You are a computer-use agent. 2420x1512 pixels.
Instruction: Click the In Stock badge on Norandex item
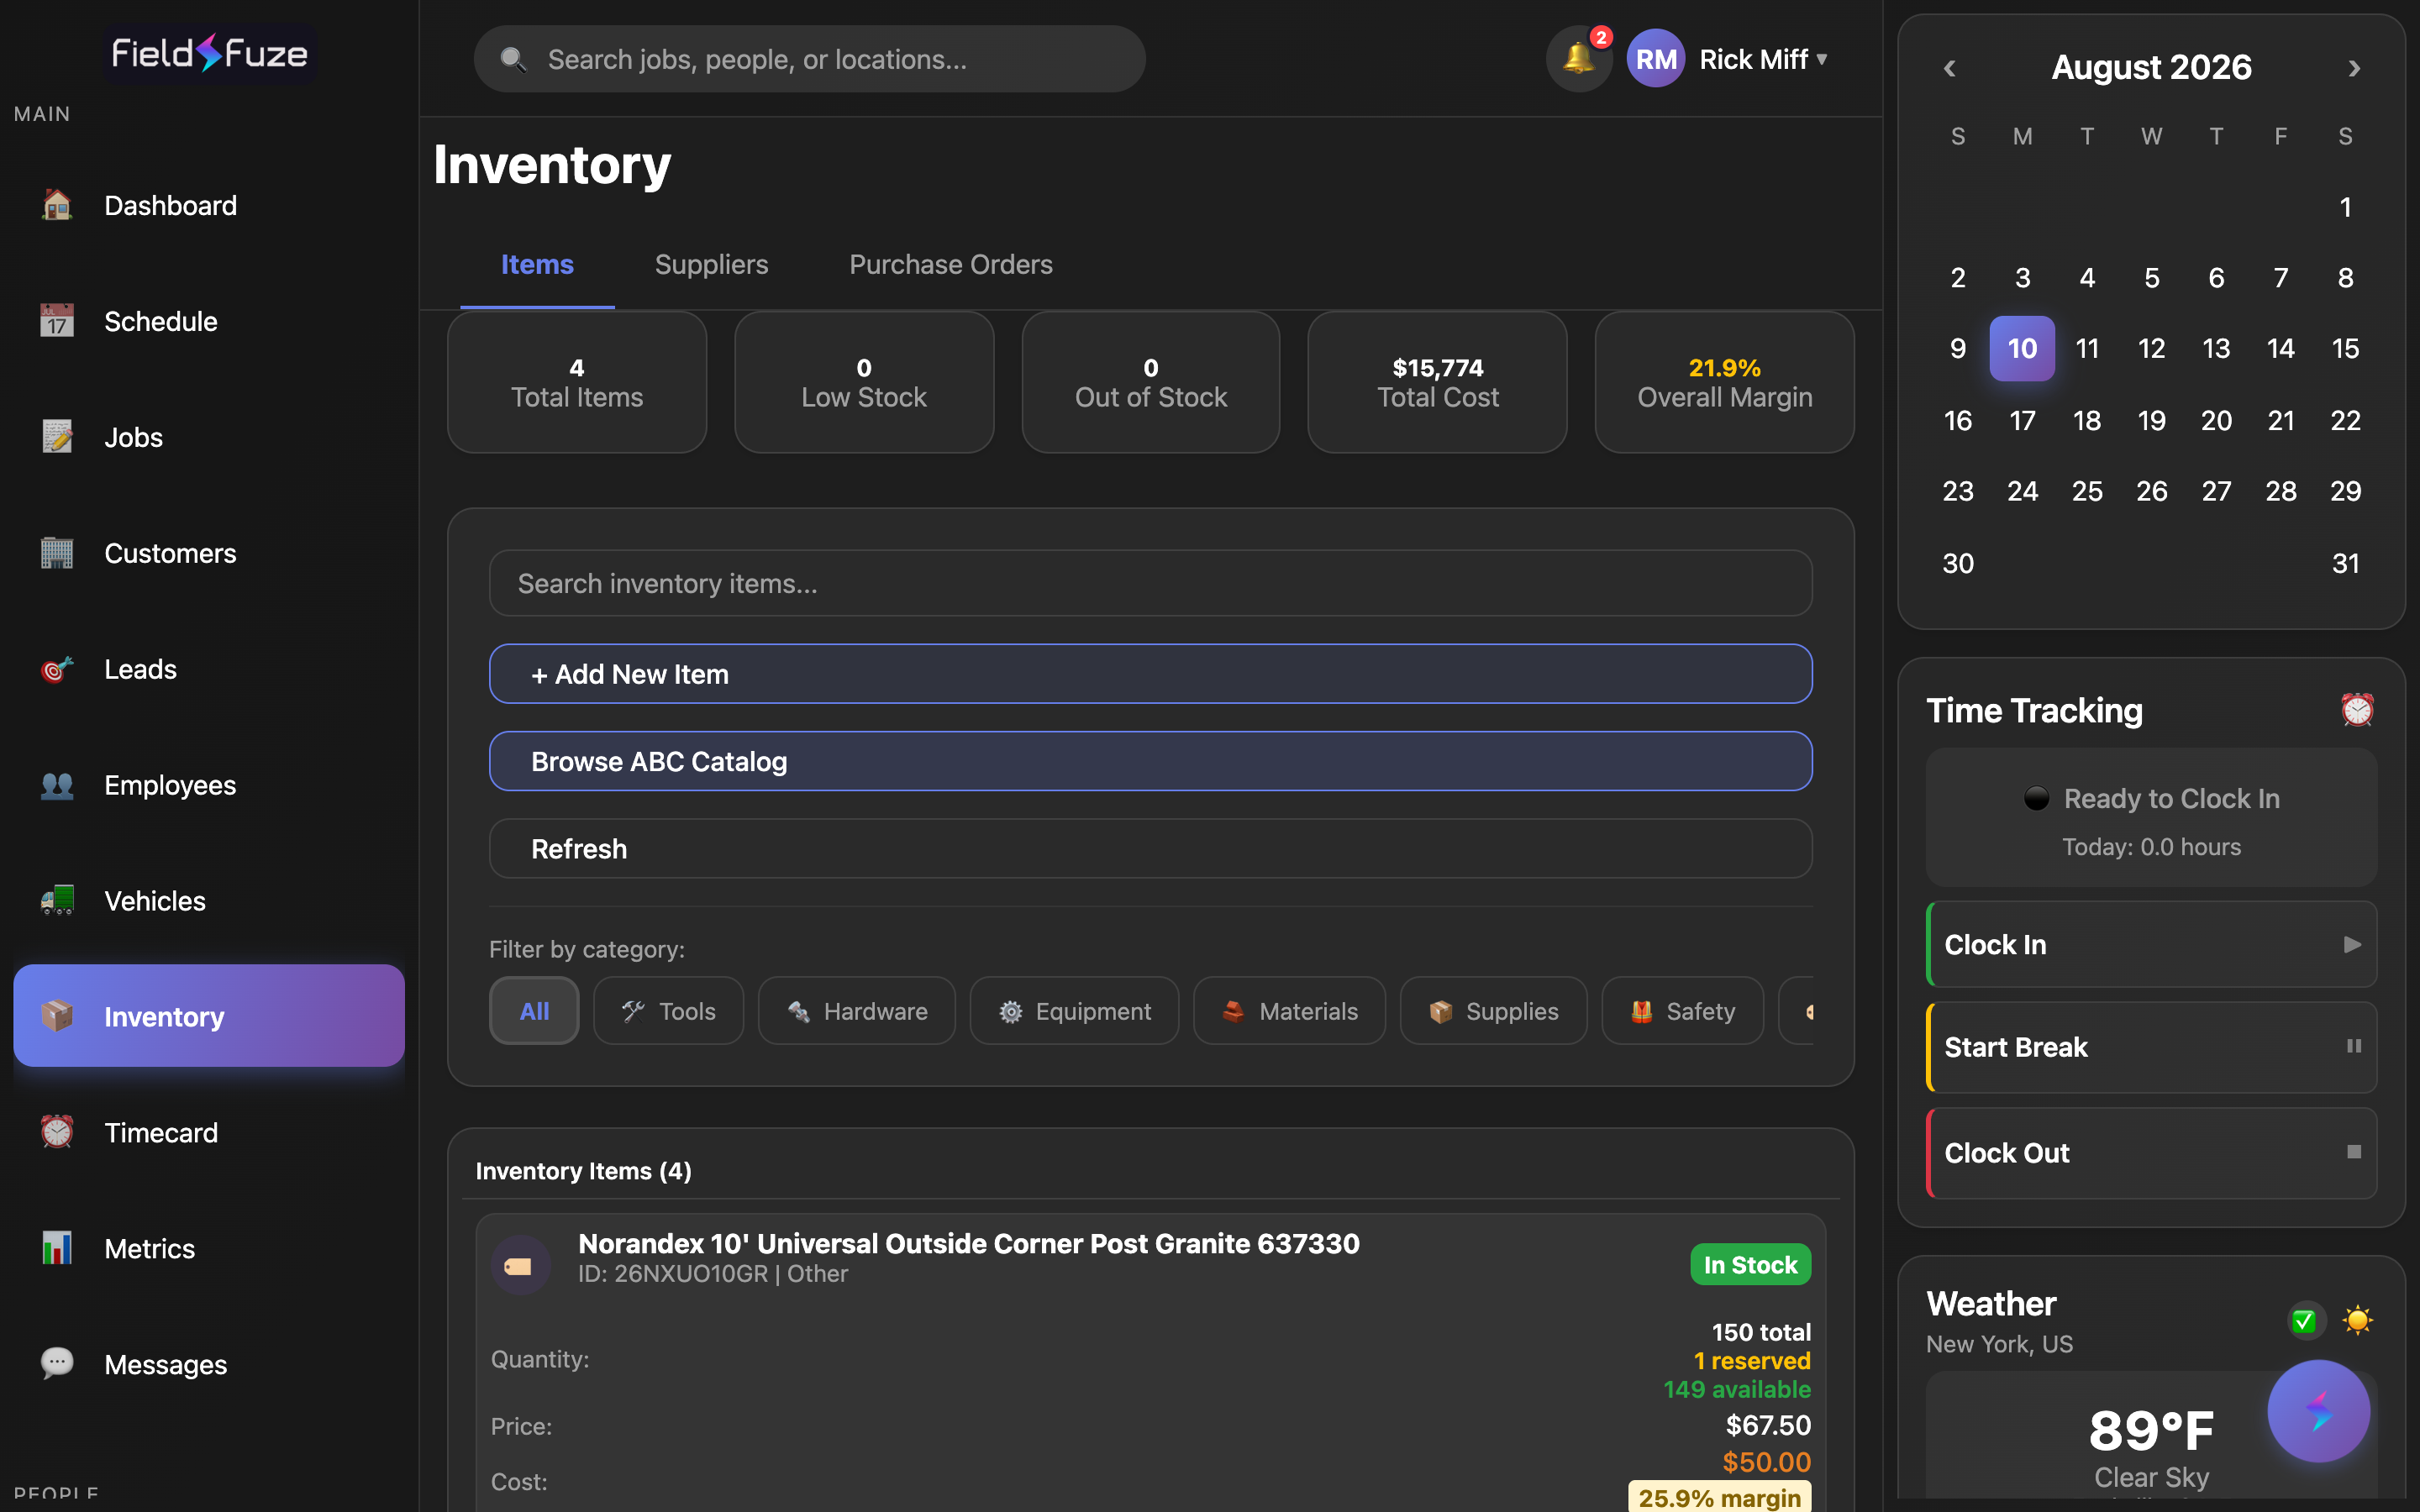pos(1750,1264)
